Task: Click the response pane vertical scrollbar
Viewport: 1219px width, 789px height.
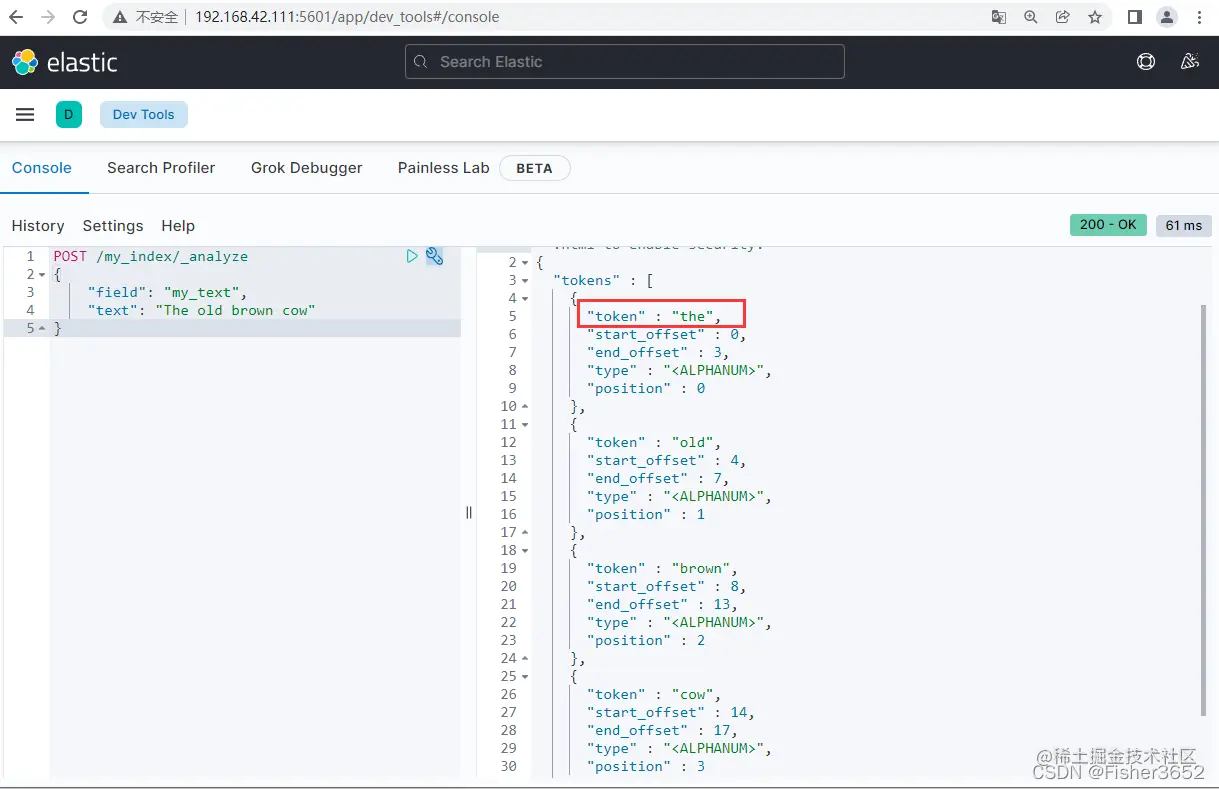Action: 1204,510
